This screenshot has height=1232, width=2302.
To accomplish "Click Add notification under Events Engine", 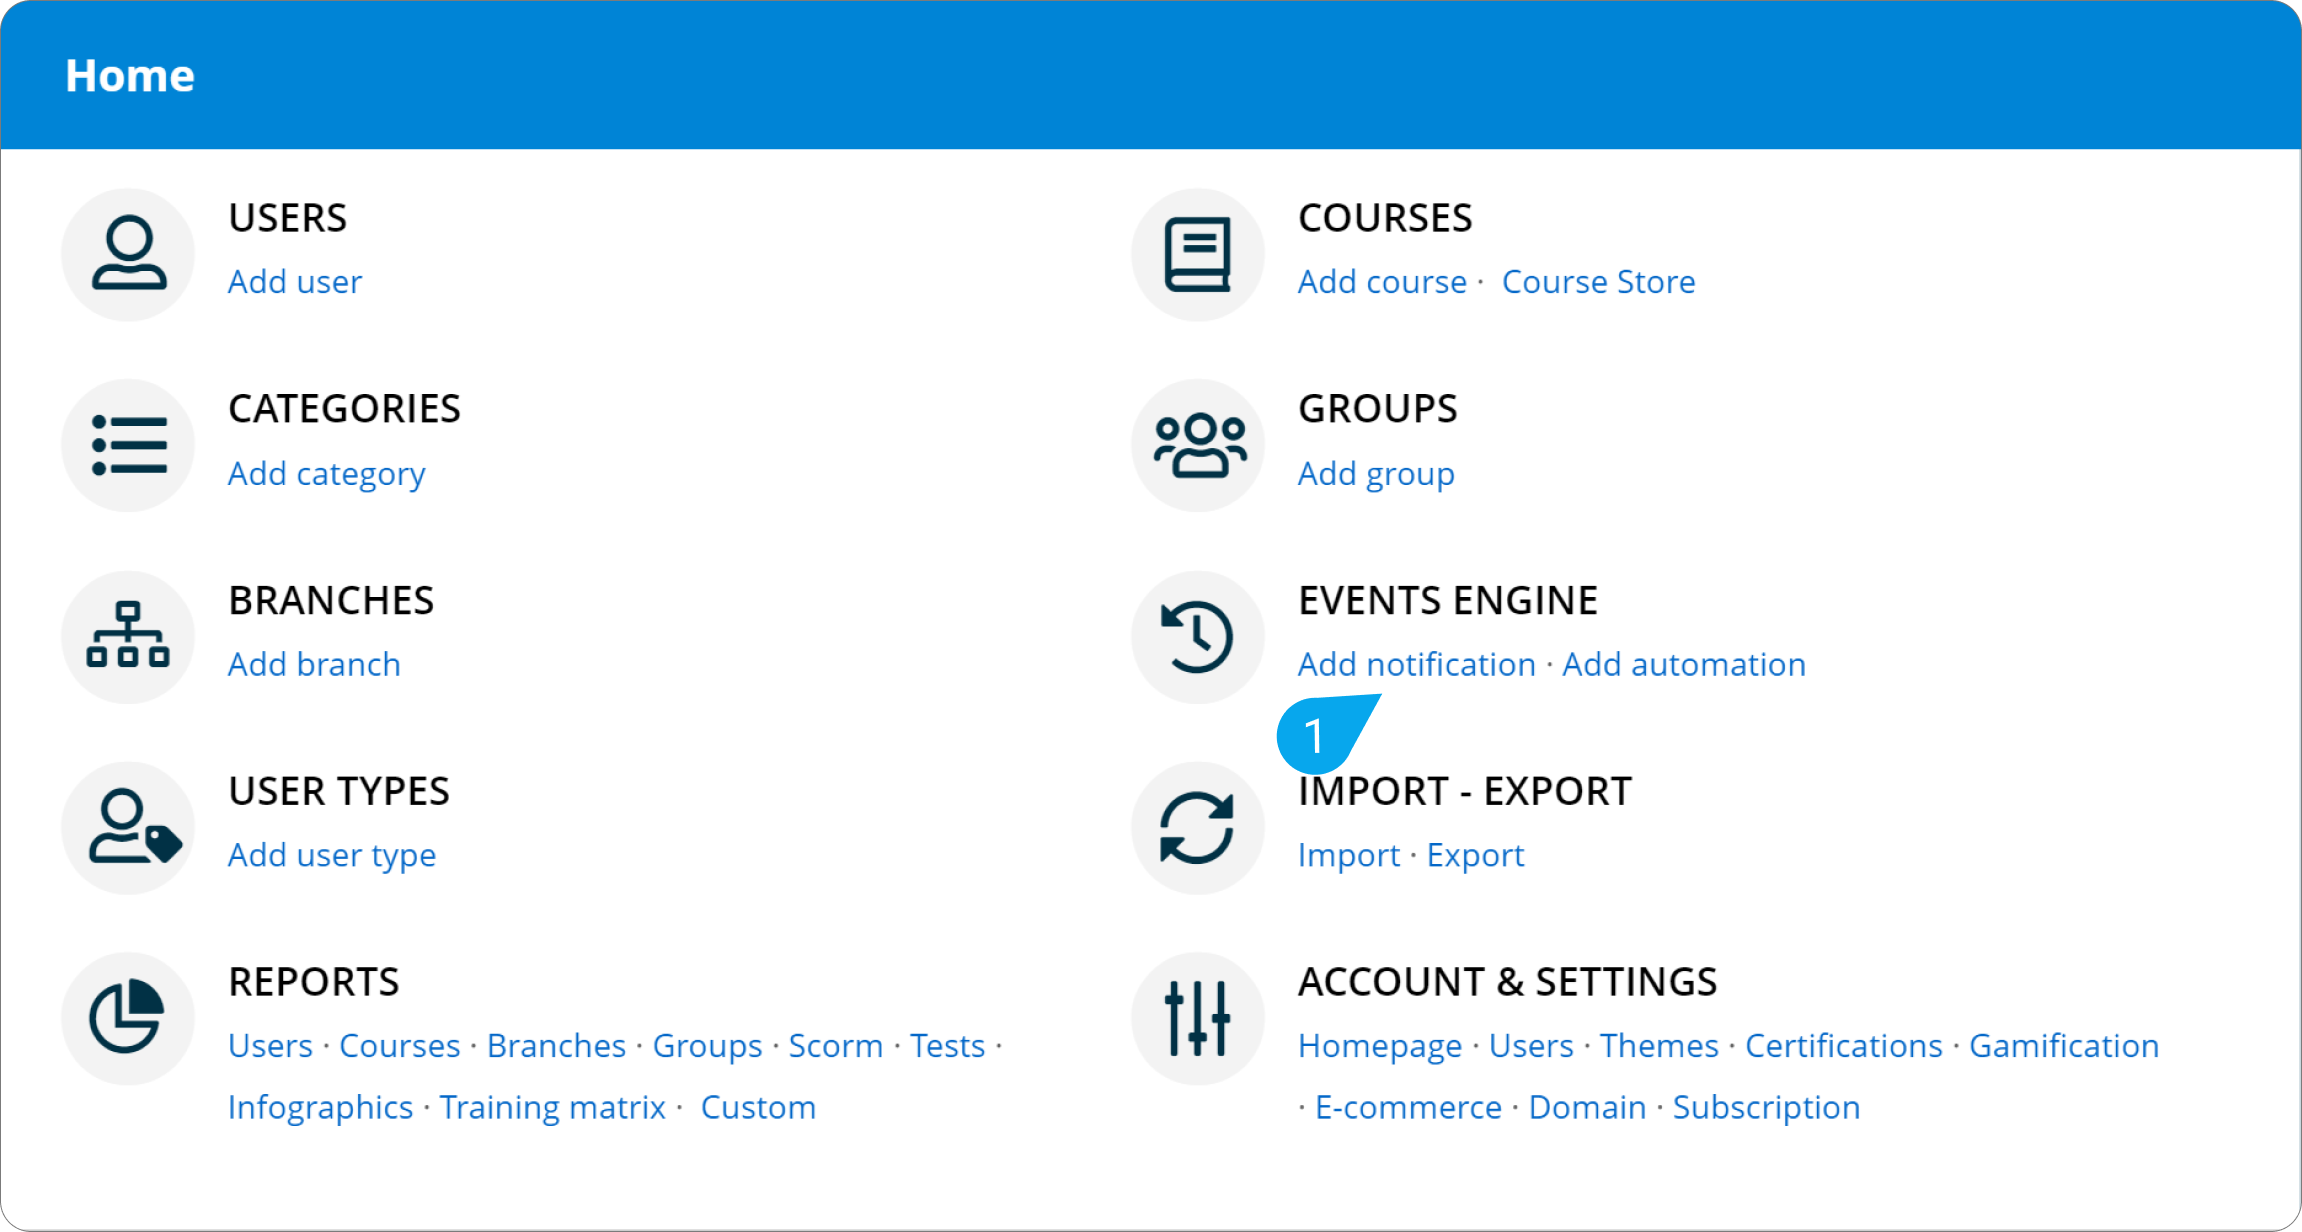I will coord(1416,665).
